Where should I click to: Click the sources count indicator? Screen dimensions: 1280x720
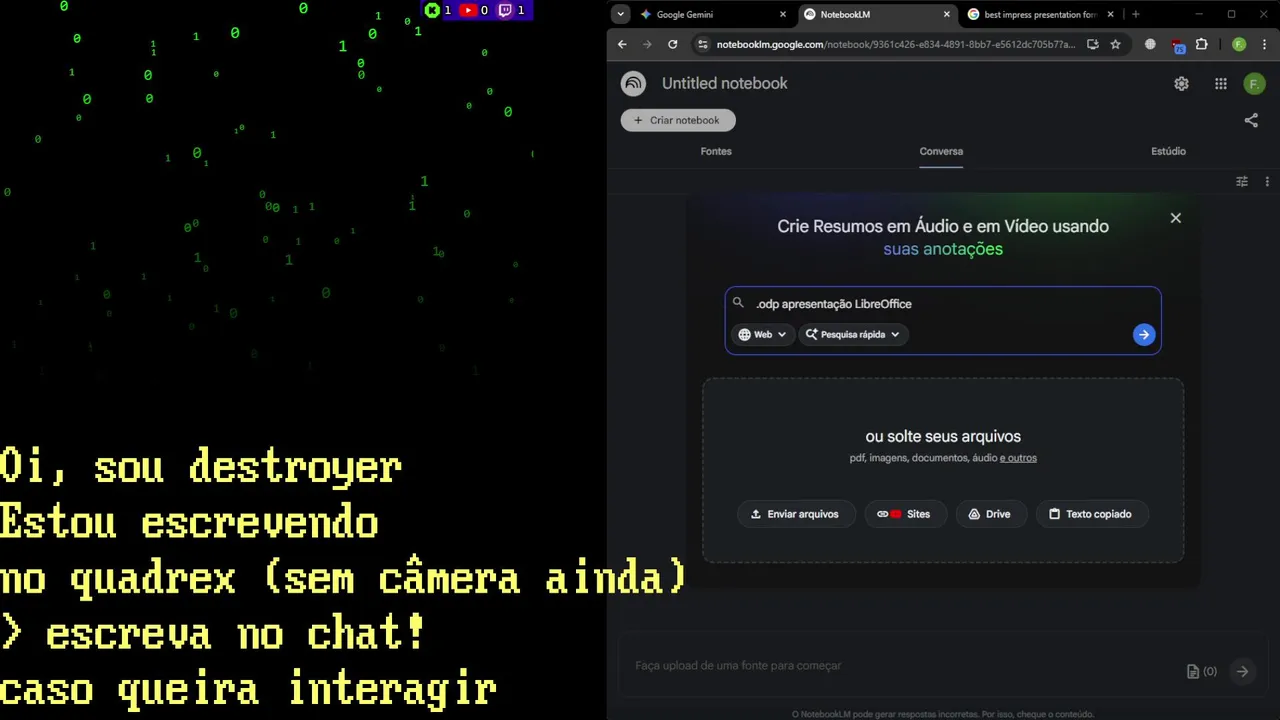pos(1202,672)
